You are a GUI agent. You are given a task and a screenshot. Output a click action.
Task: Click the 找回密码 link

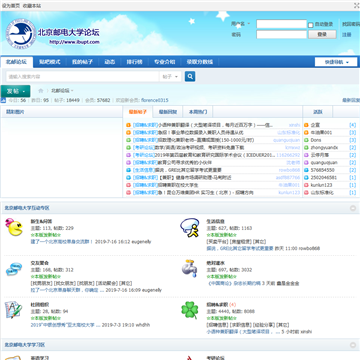coord(351,24)
